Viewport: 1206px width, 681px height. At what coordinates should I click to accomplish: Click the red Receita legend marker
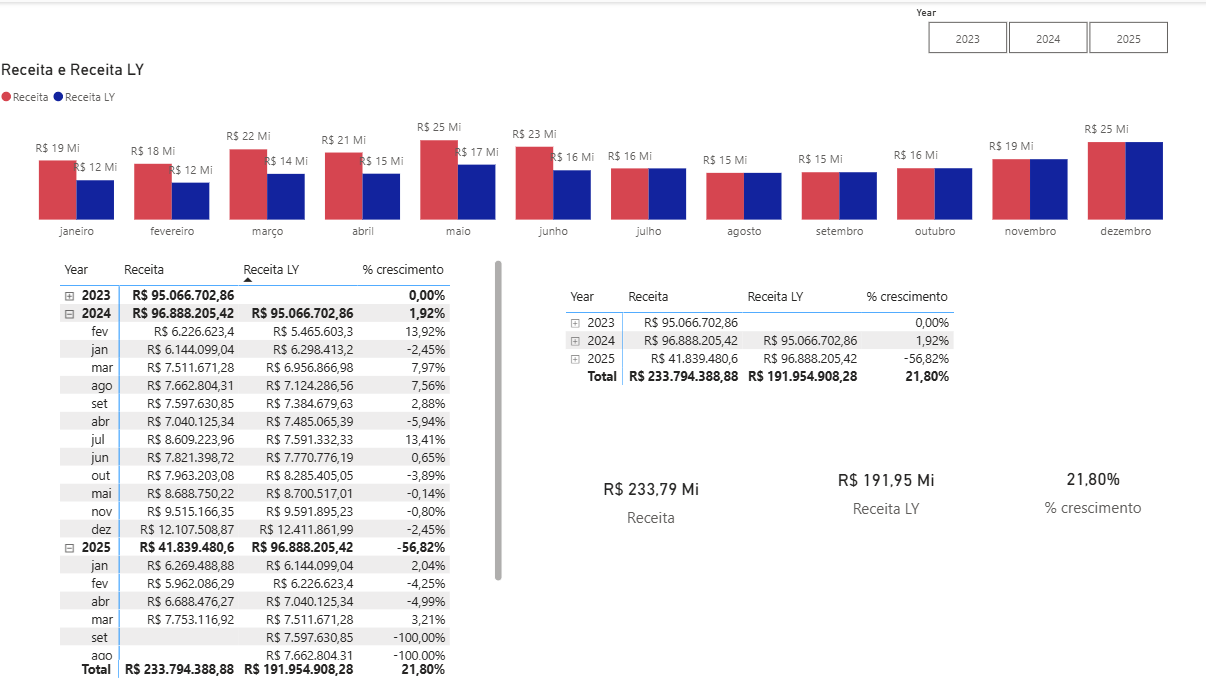tap(6, 97)
